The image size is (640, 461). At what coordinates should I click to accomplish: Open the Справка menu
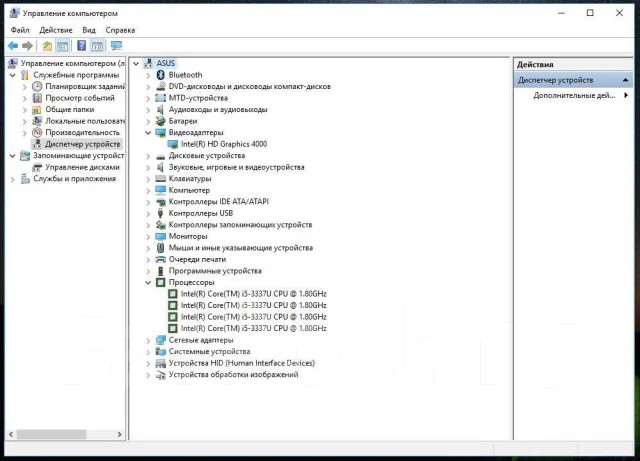[x=120, y=30]
